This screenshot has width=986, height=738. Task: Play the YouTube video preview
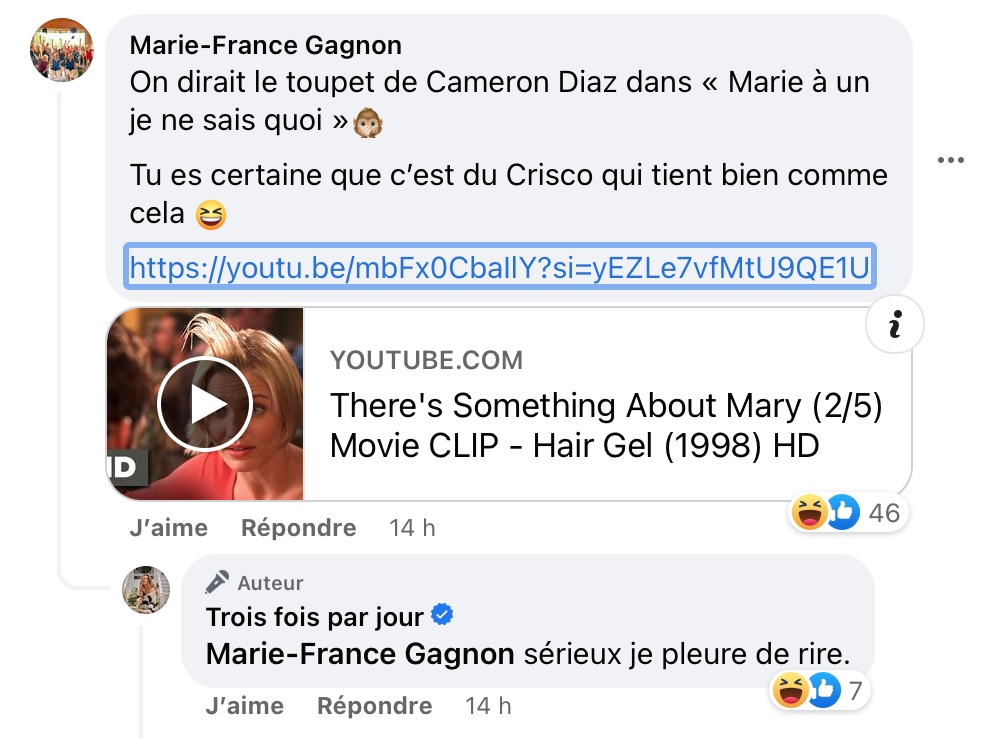click(x=205, y=404)
